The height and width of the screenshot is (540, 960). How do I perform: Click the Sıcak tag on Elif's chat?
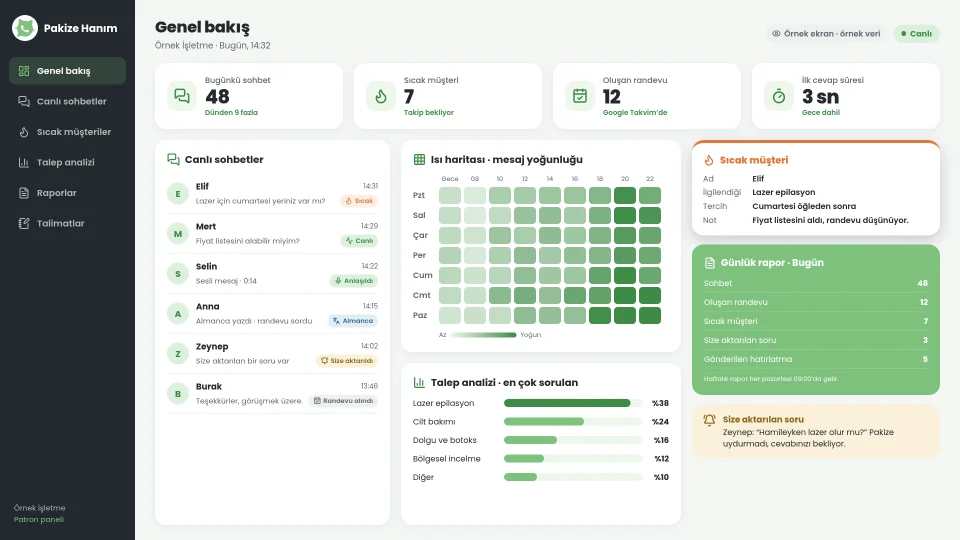(x=359, y=201)
